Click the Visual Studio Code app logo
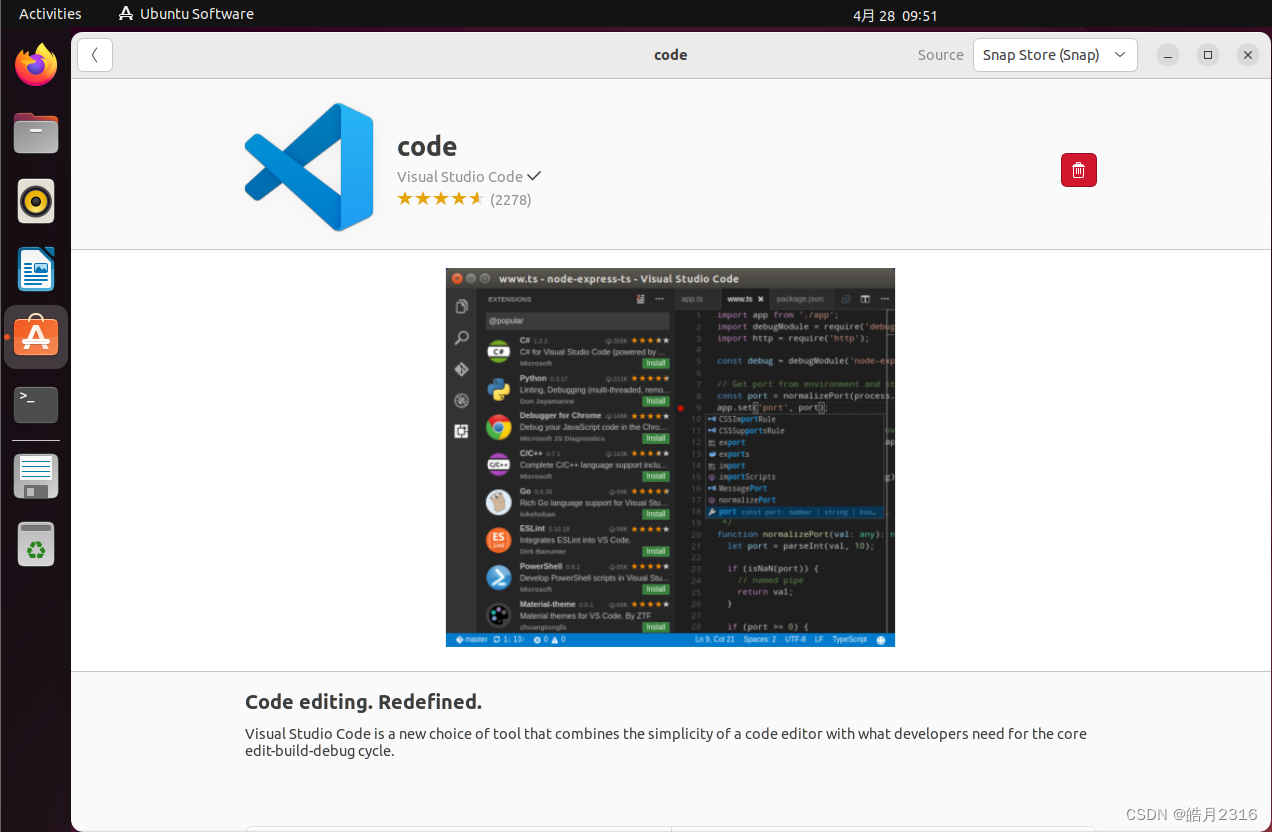Viewport: 1272px width, 832px height. tap(308, 166)
